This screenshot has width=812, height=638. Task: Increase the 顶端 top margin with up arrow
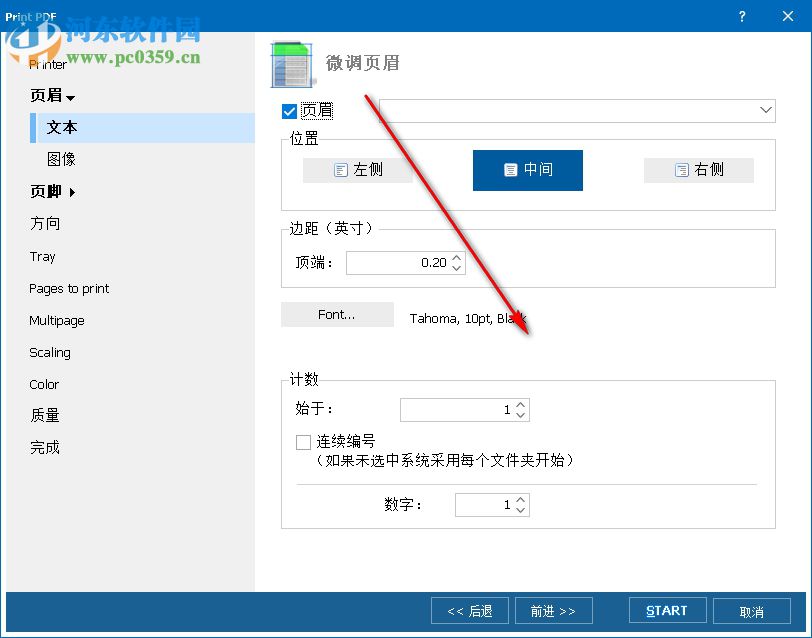click(458, 257)
